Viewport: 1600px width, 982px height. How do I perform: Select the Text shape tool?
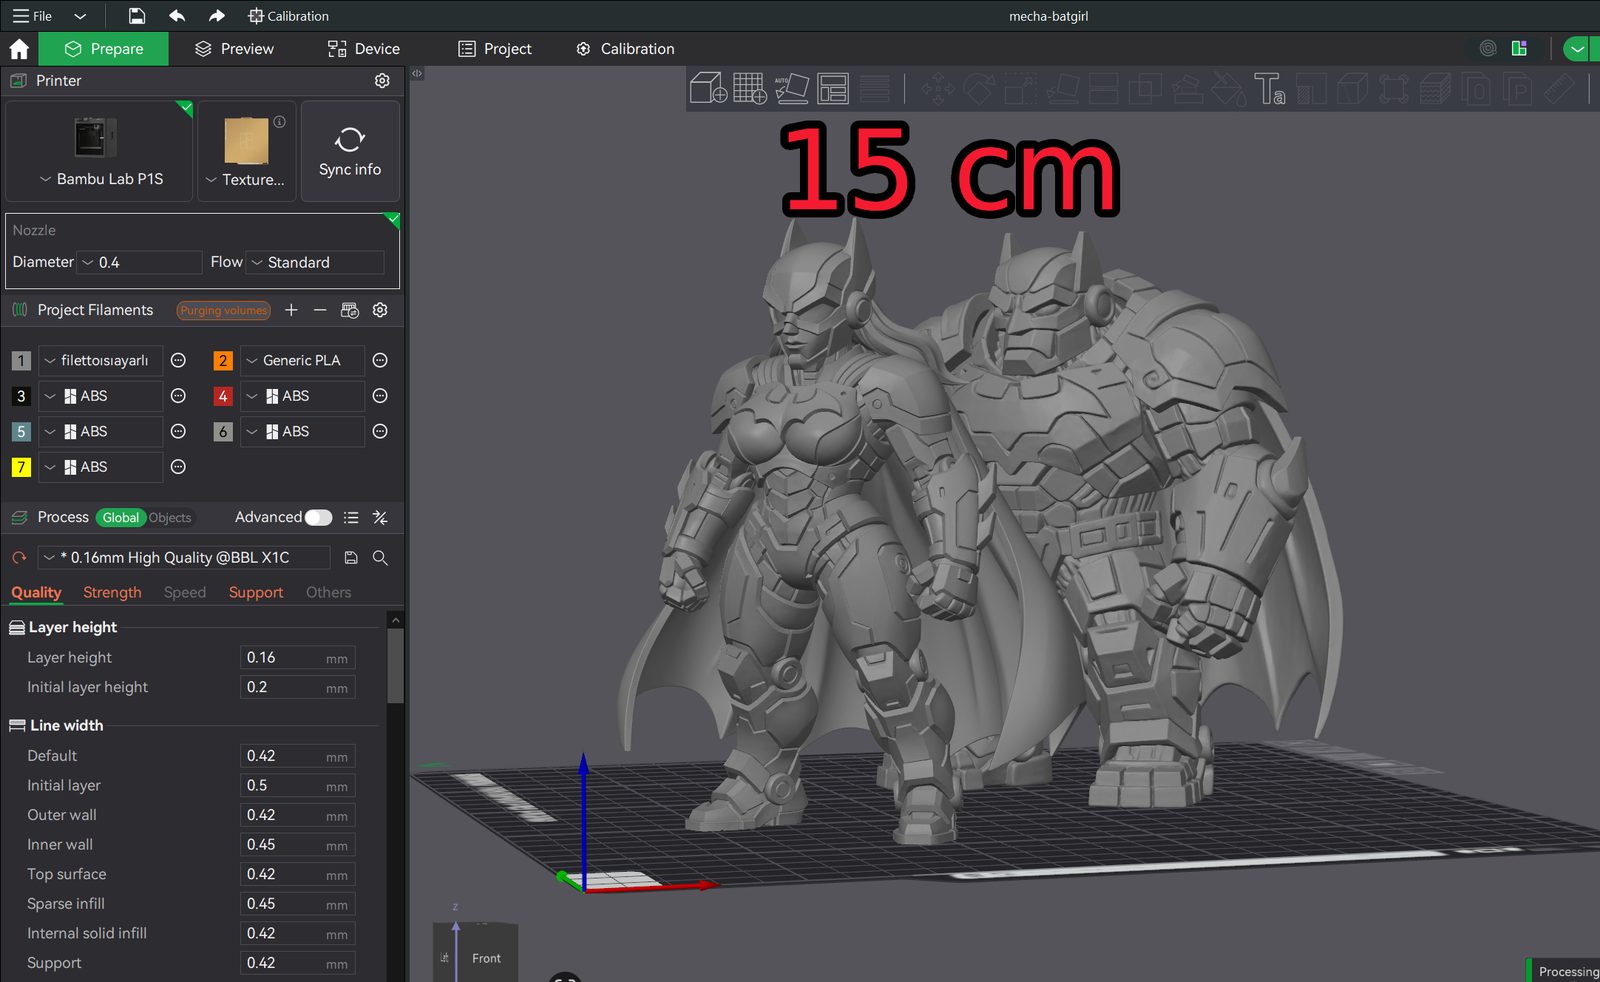click(x=1270, y=89)
